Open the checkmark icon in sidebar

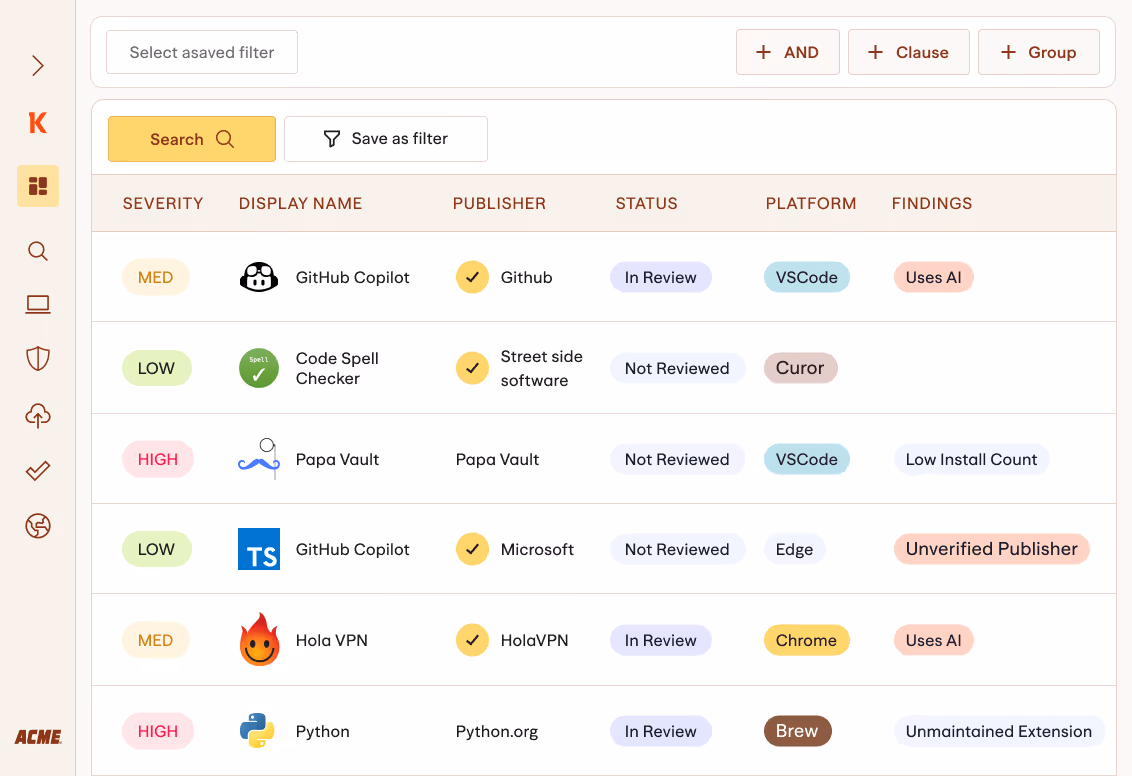click(x=38, y=471)
